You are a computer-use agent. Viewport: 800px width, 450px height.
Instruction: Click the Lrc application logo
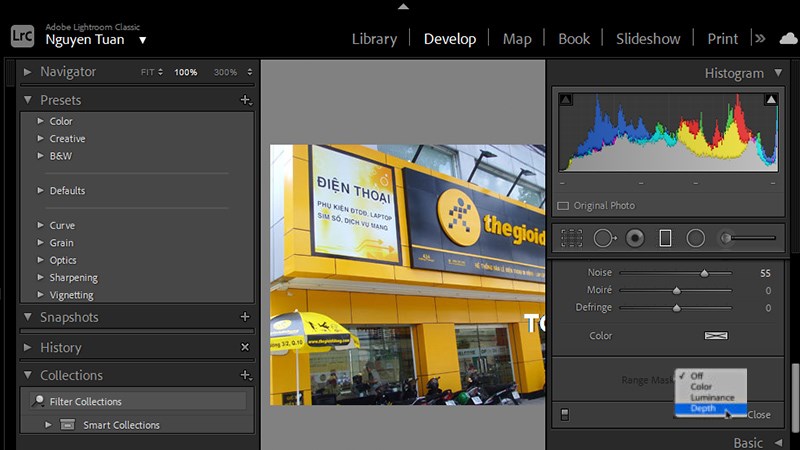(x=22, y=36)
